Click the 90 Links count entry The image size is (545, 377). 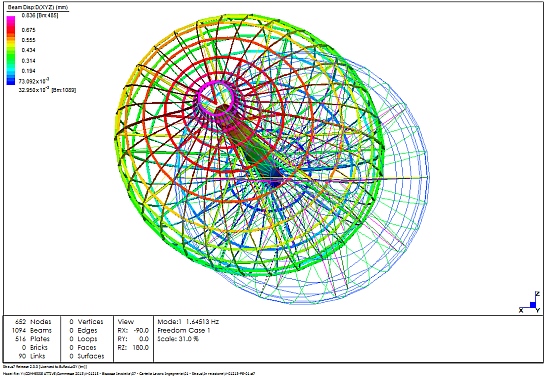(x=33, y=356)
